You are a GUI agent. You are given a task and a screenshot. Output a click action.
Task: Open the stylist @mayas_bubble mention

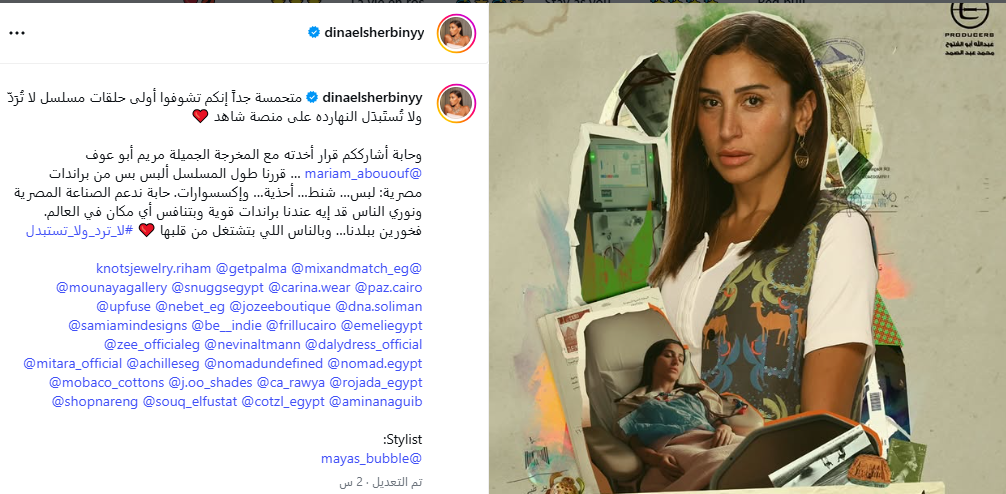coord(371,459)
